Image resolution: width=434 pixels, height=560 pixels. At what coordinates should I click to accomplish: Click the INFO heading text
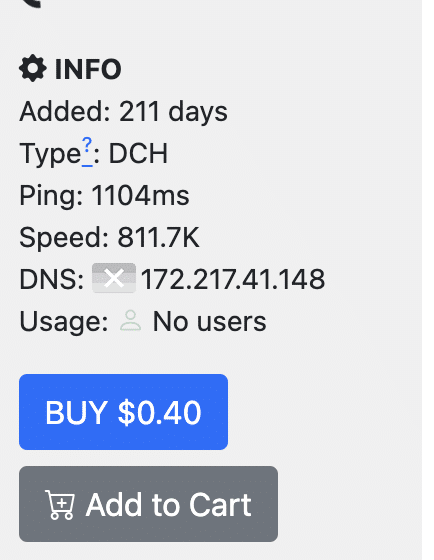tap(88, 69)
